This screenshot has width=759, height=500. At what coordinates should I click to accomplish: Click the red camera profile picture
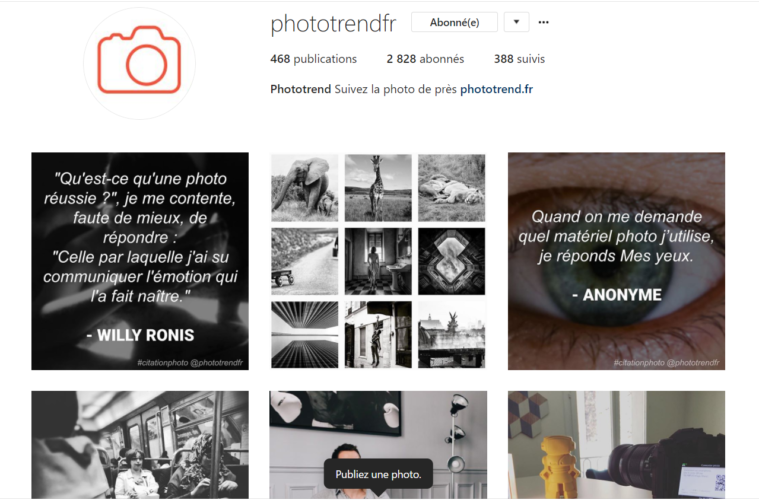pos(139,63)
